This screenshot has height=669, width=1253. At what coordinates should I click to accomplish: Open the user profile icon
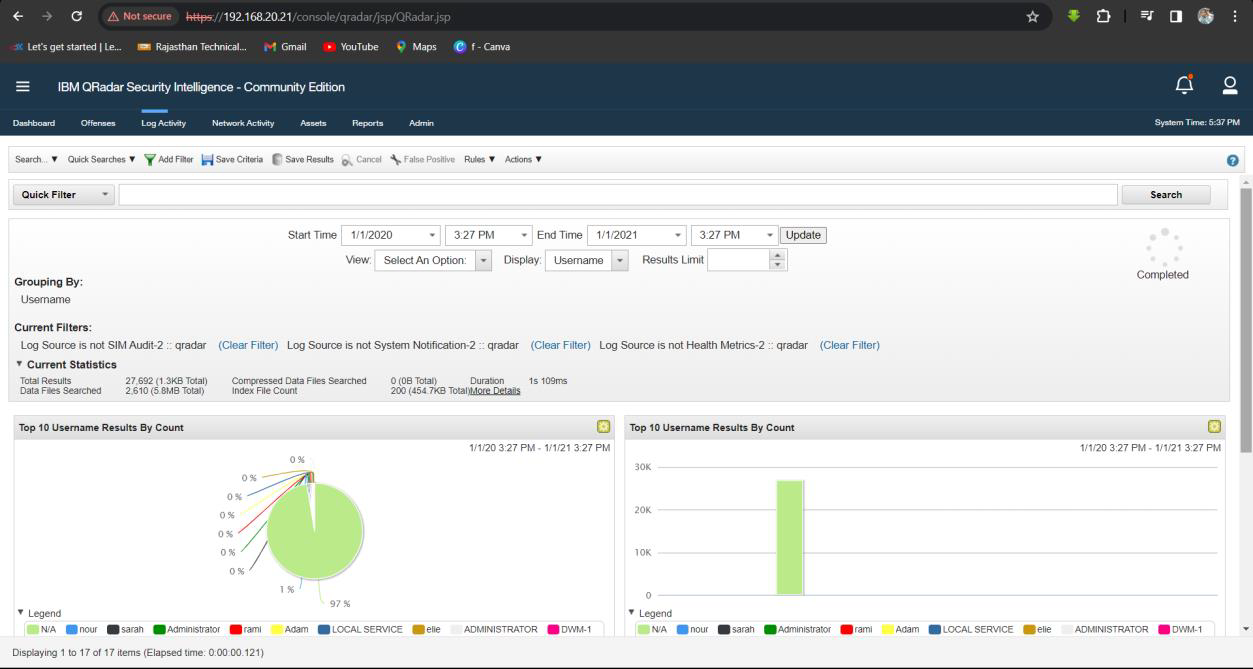(x=1230, y=86)
